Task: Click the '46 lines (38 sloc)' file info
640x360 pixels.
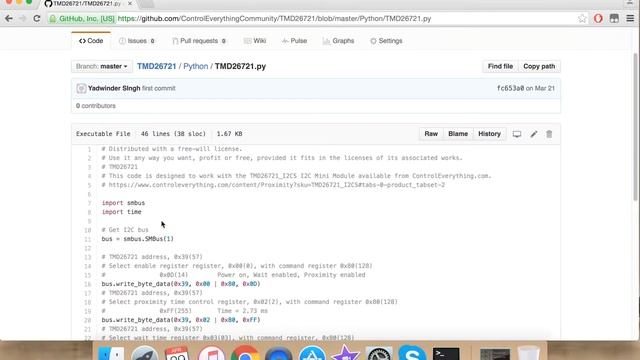Action: 173,134
